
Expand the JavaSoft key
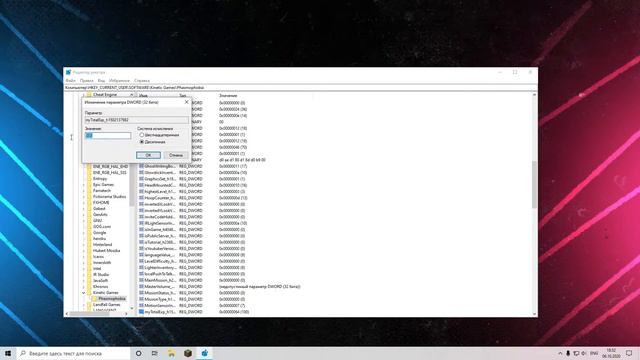tap(84, 281)
